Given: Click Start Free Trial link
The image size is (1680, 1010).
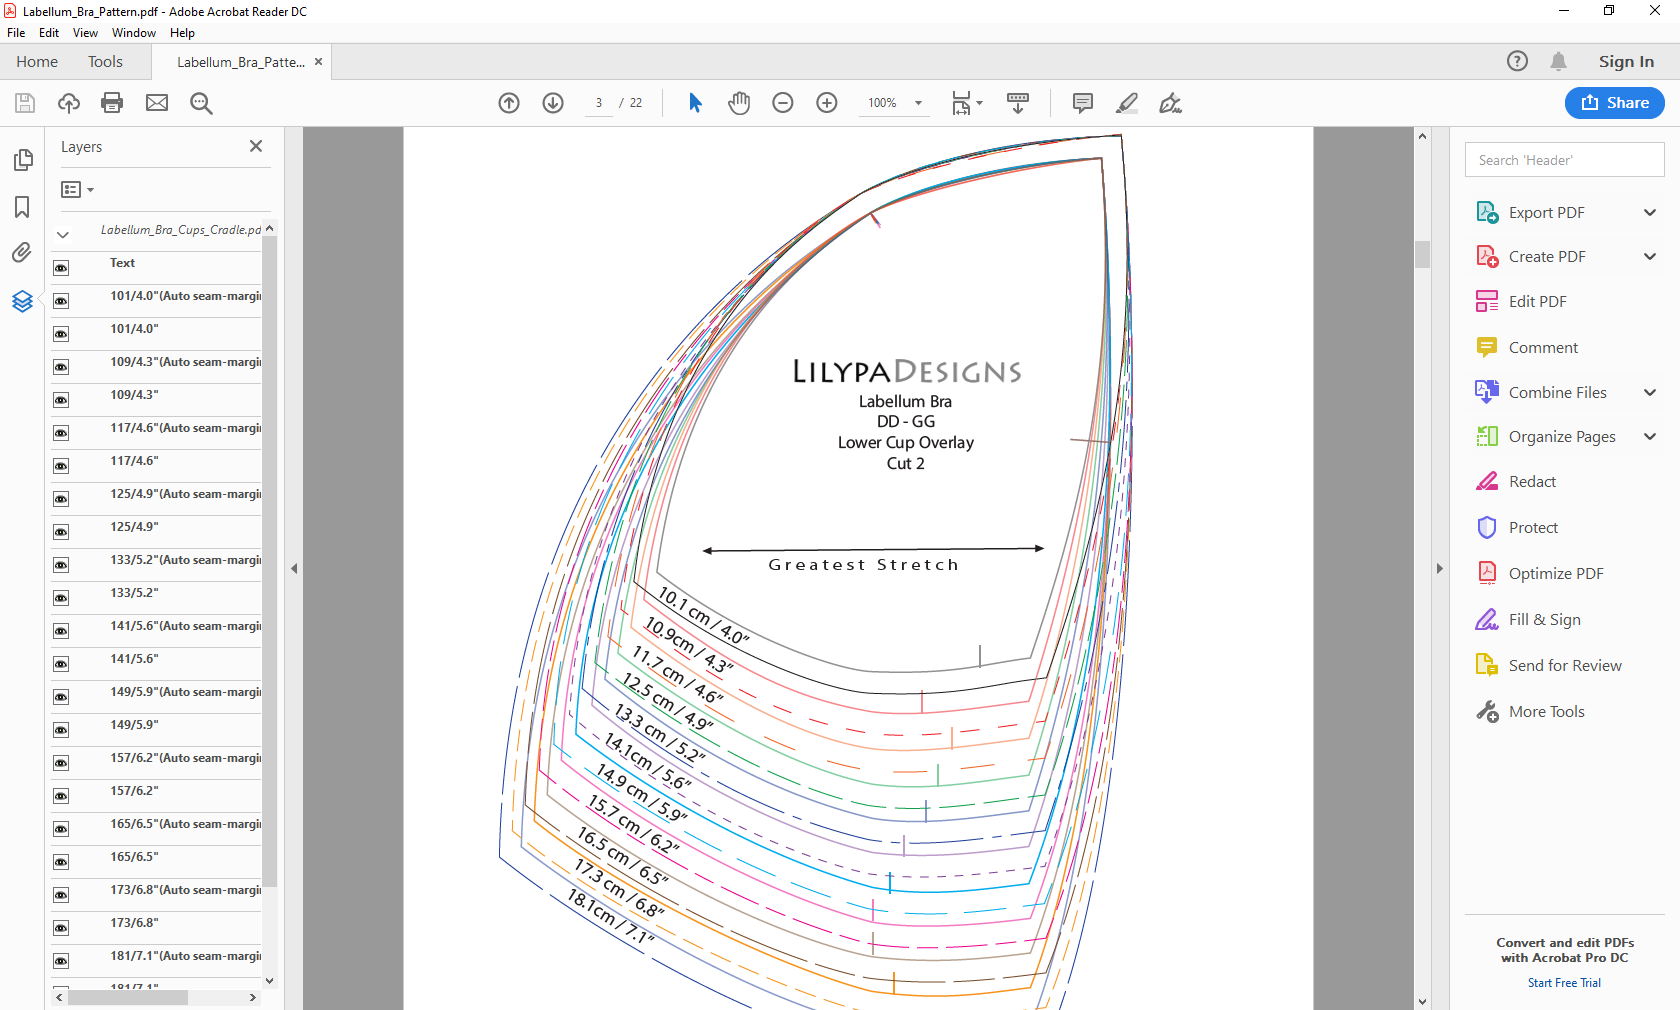Looking at the screenshot, I should coord(1564,983).
